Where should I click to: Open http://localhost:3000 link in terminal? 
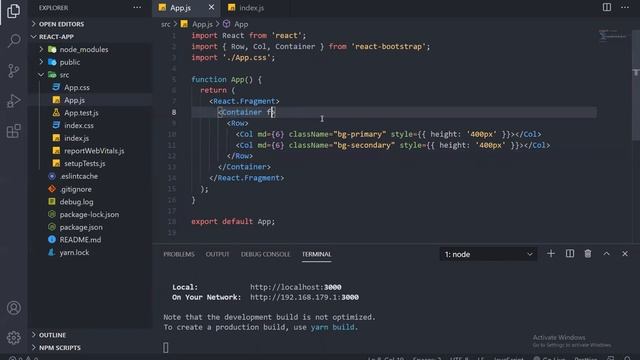(296, 287)
